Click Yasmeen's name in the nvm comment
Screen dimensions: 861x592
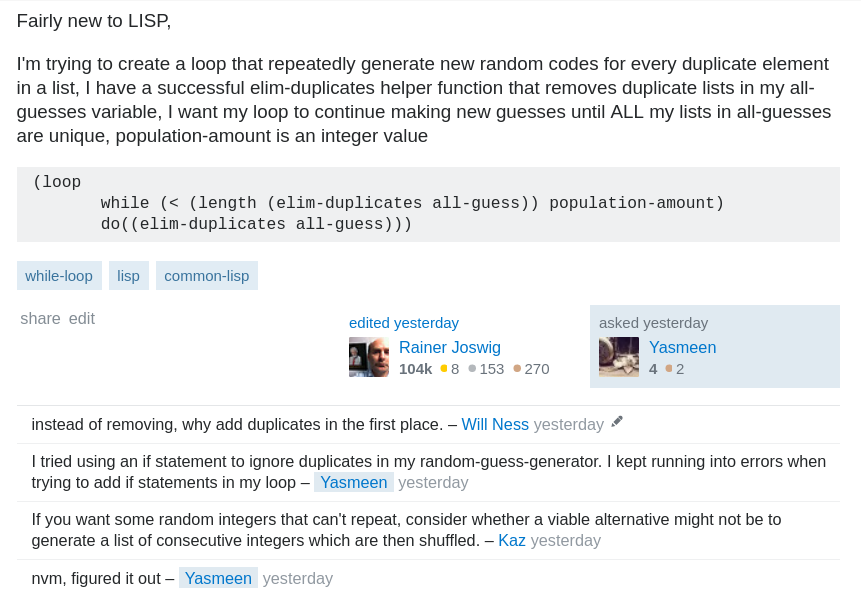point(218,579)
